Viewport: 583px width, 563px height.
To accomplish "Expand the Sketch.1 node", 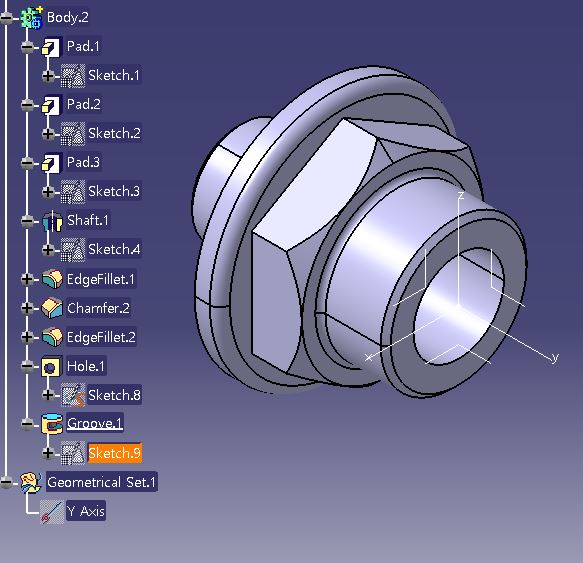I will 48,76.
